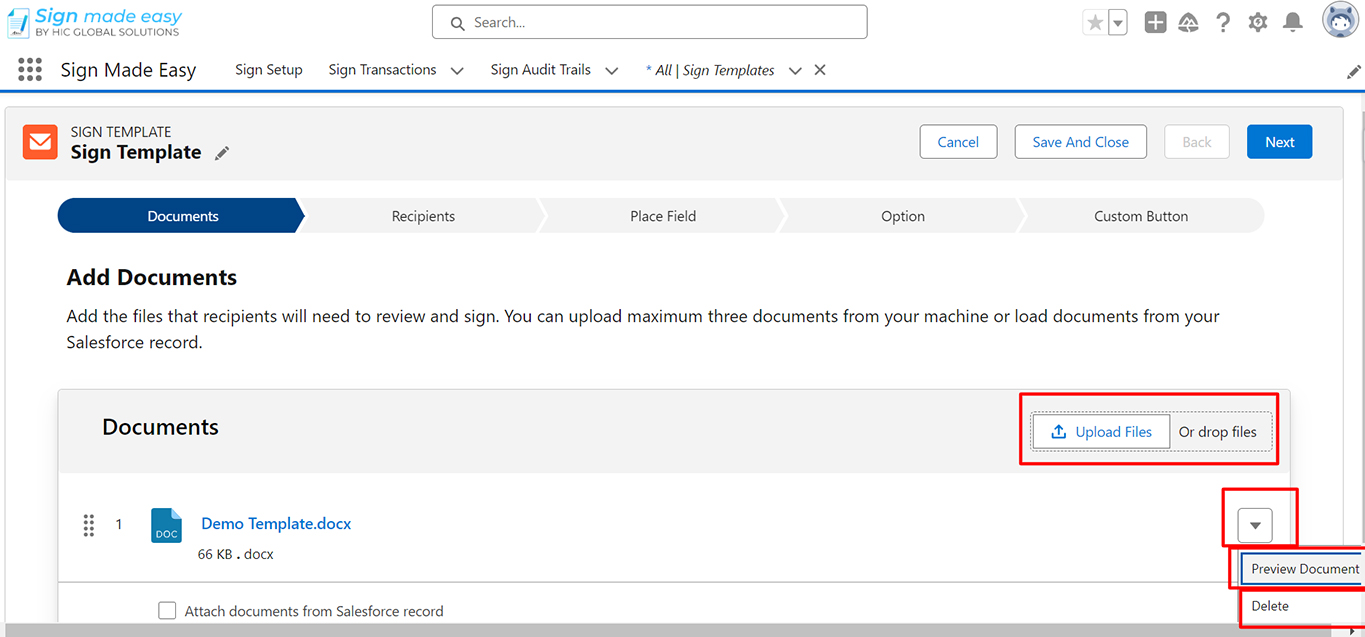
Task: Click in the global Search field
Action: click(649, 22)
